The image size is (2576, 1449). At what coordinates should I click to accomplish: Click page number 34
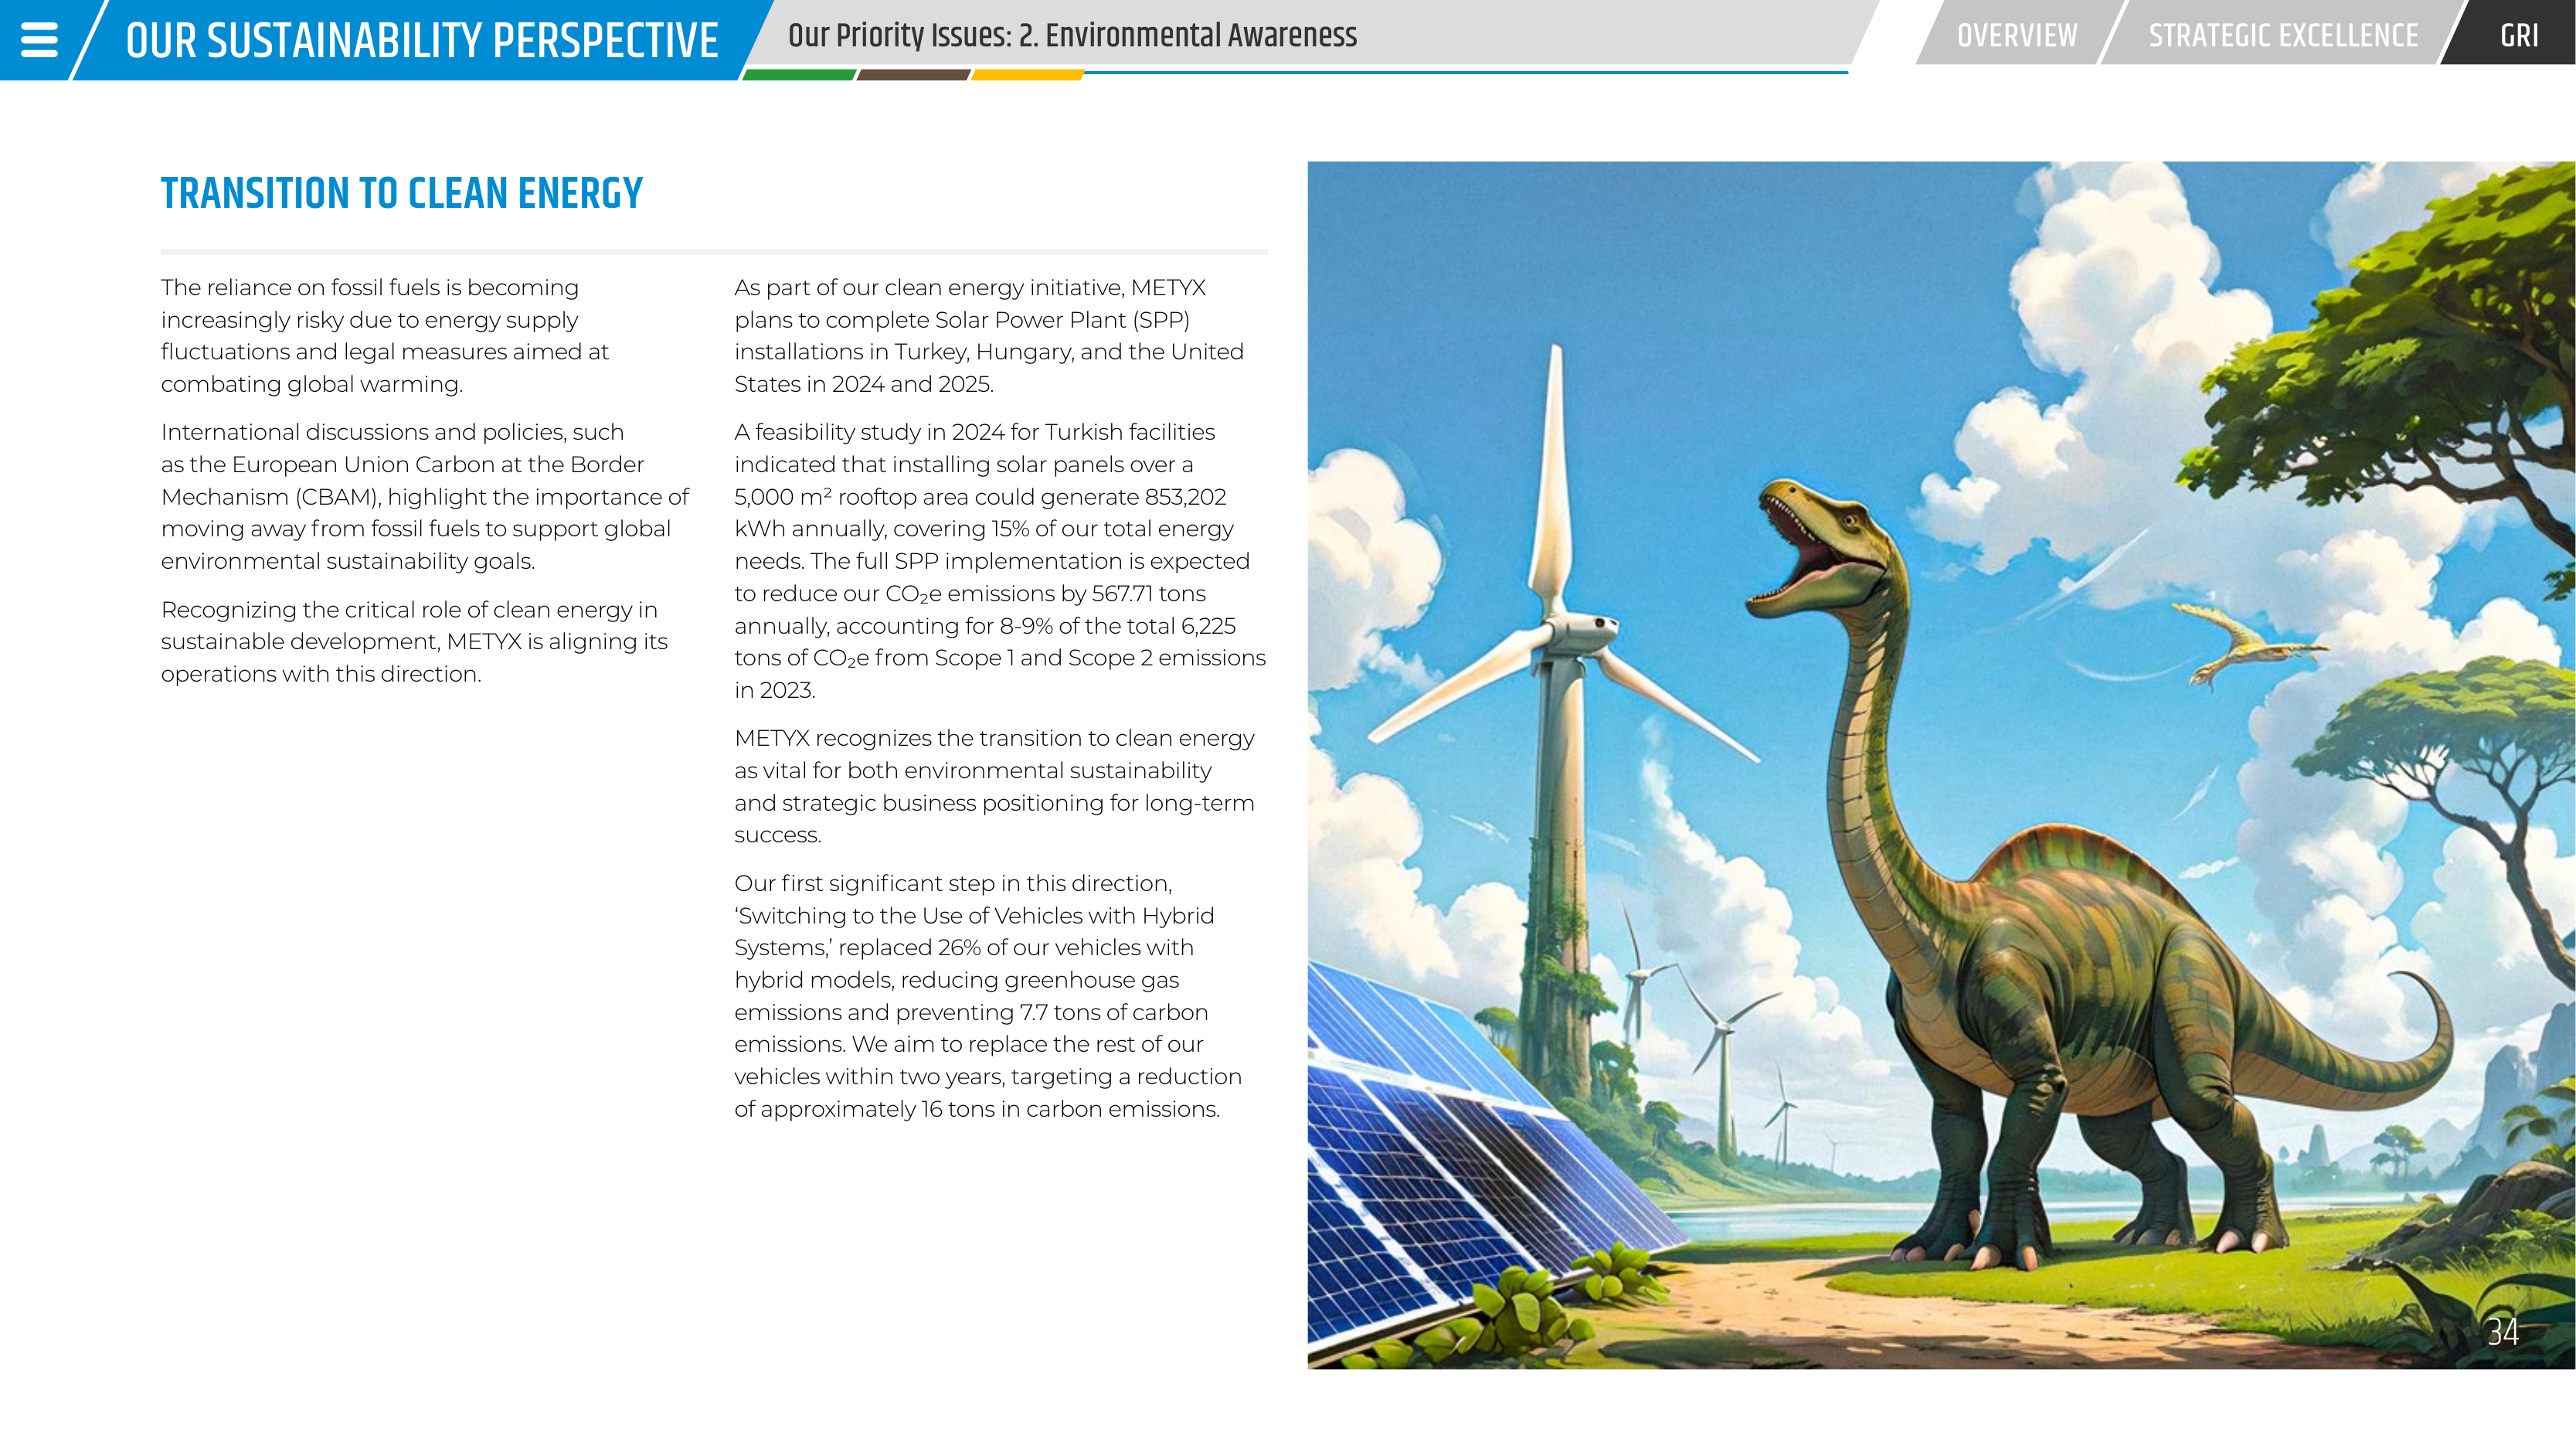2503,1332
